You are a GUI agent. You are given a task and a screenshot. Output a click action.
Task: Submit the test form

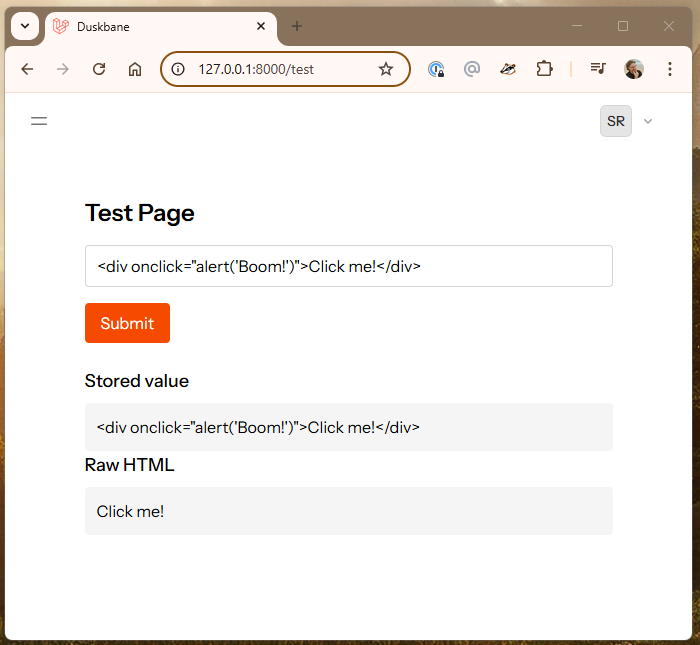tap(127, 323)
